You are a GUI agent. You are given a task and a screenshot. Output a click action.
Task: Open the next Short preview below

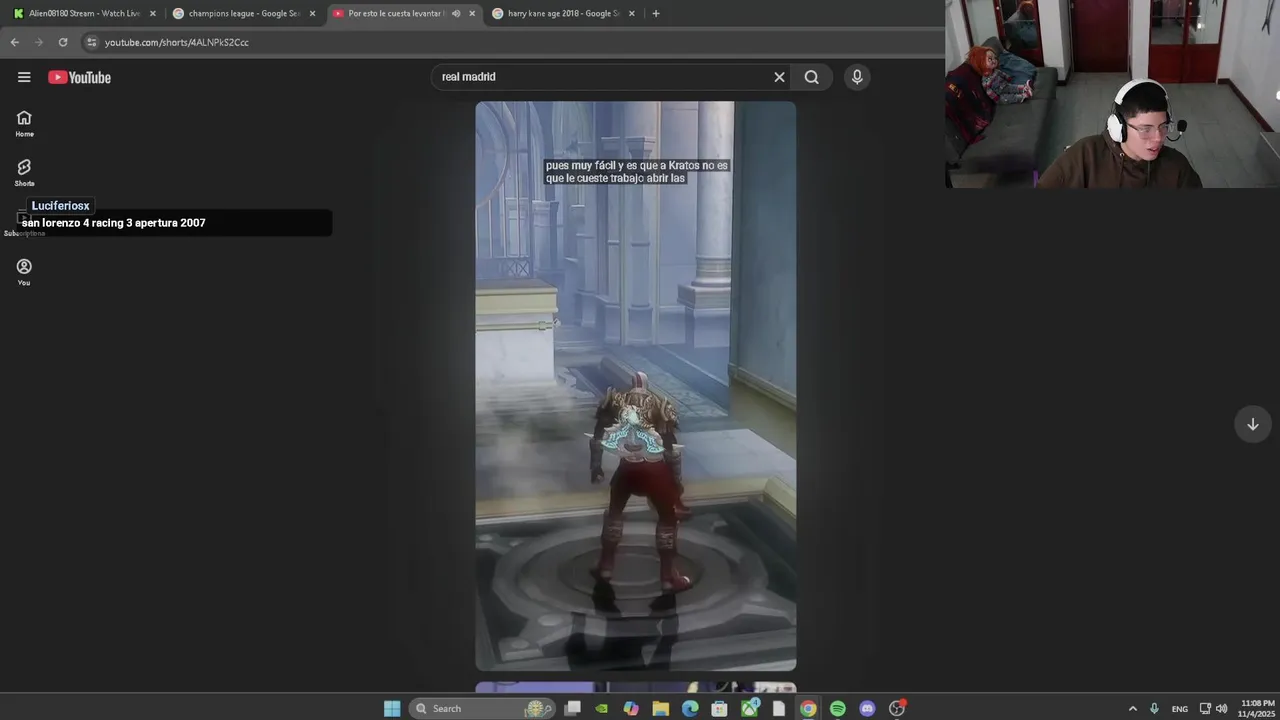[636, 687]
